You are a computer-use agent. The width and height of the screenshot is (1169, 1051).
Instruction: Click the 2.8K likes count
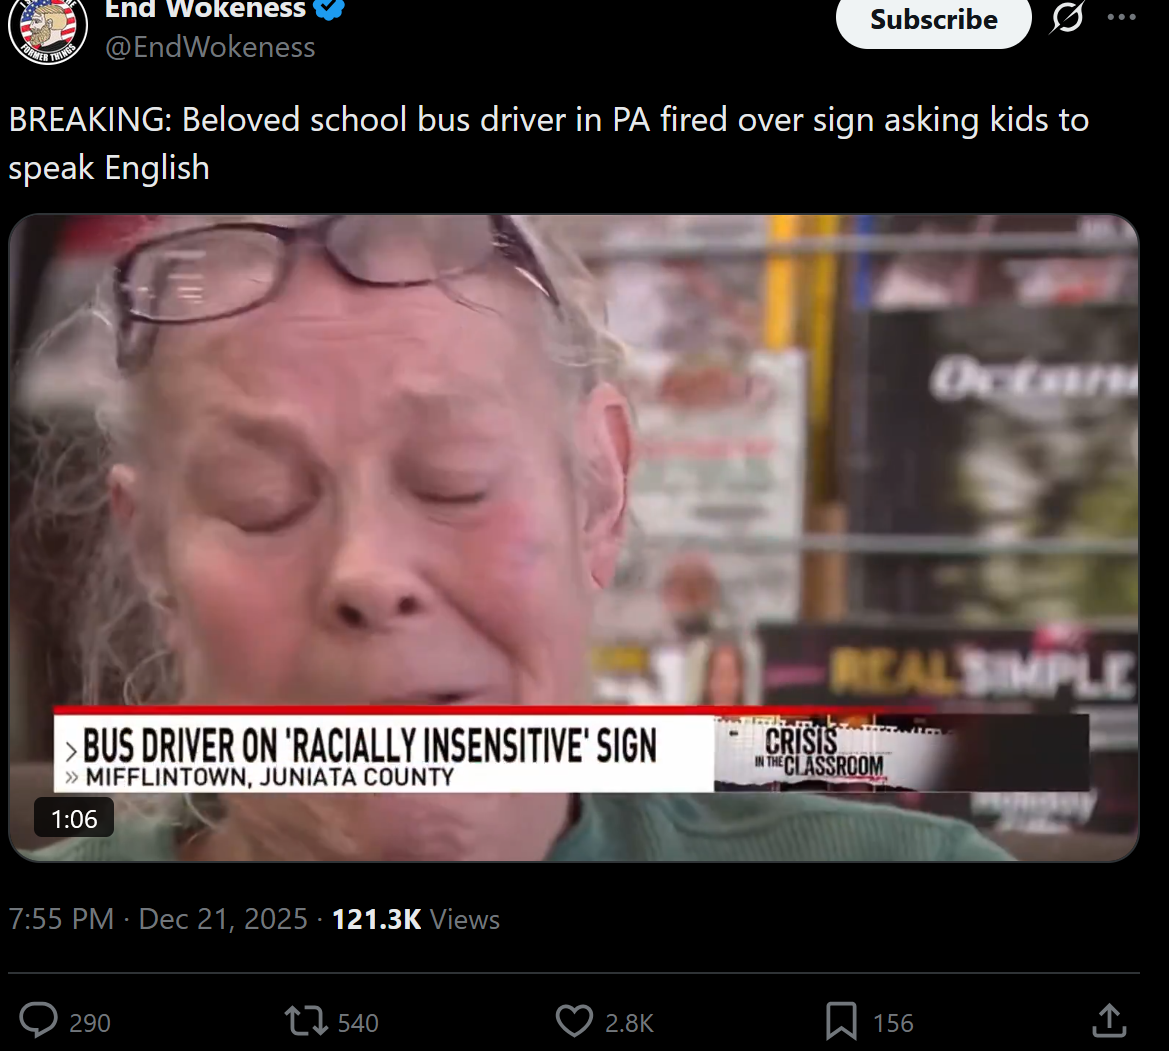[628, 1023]
